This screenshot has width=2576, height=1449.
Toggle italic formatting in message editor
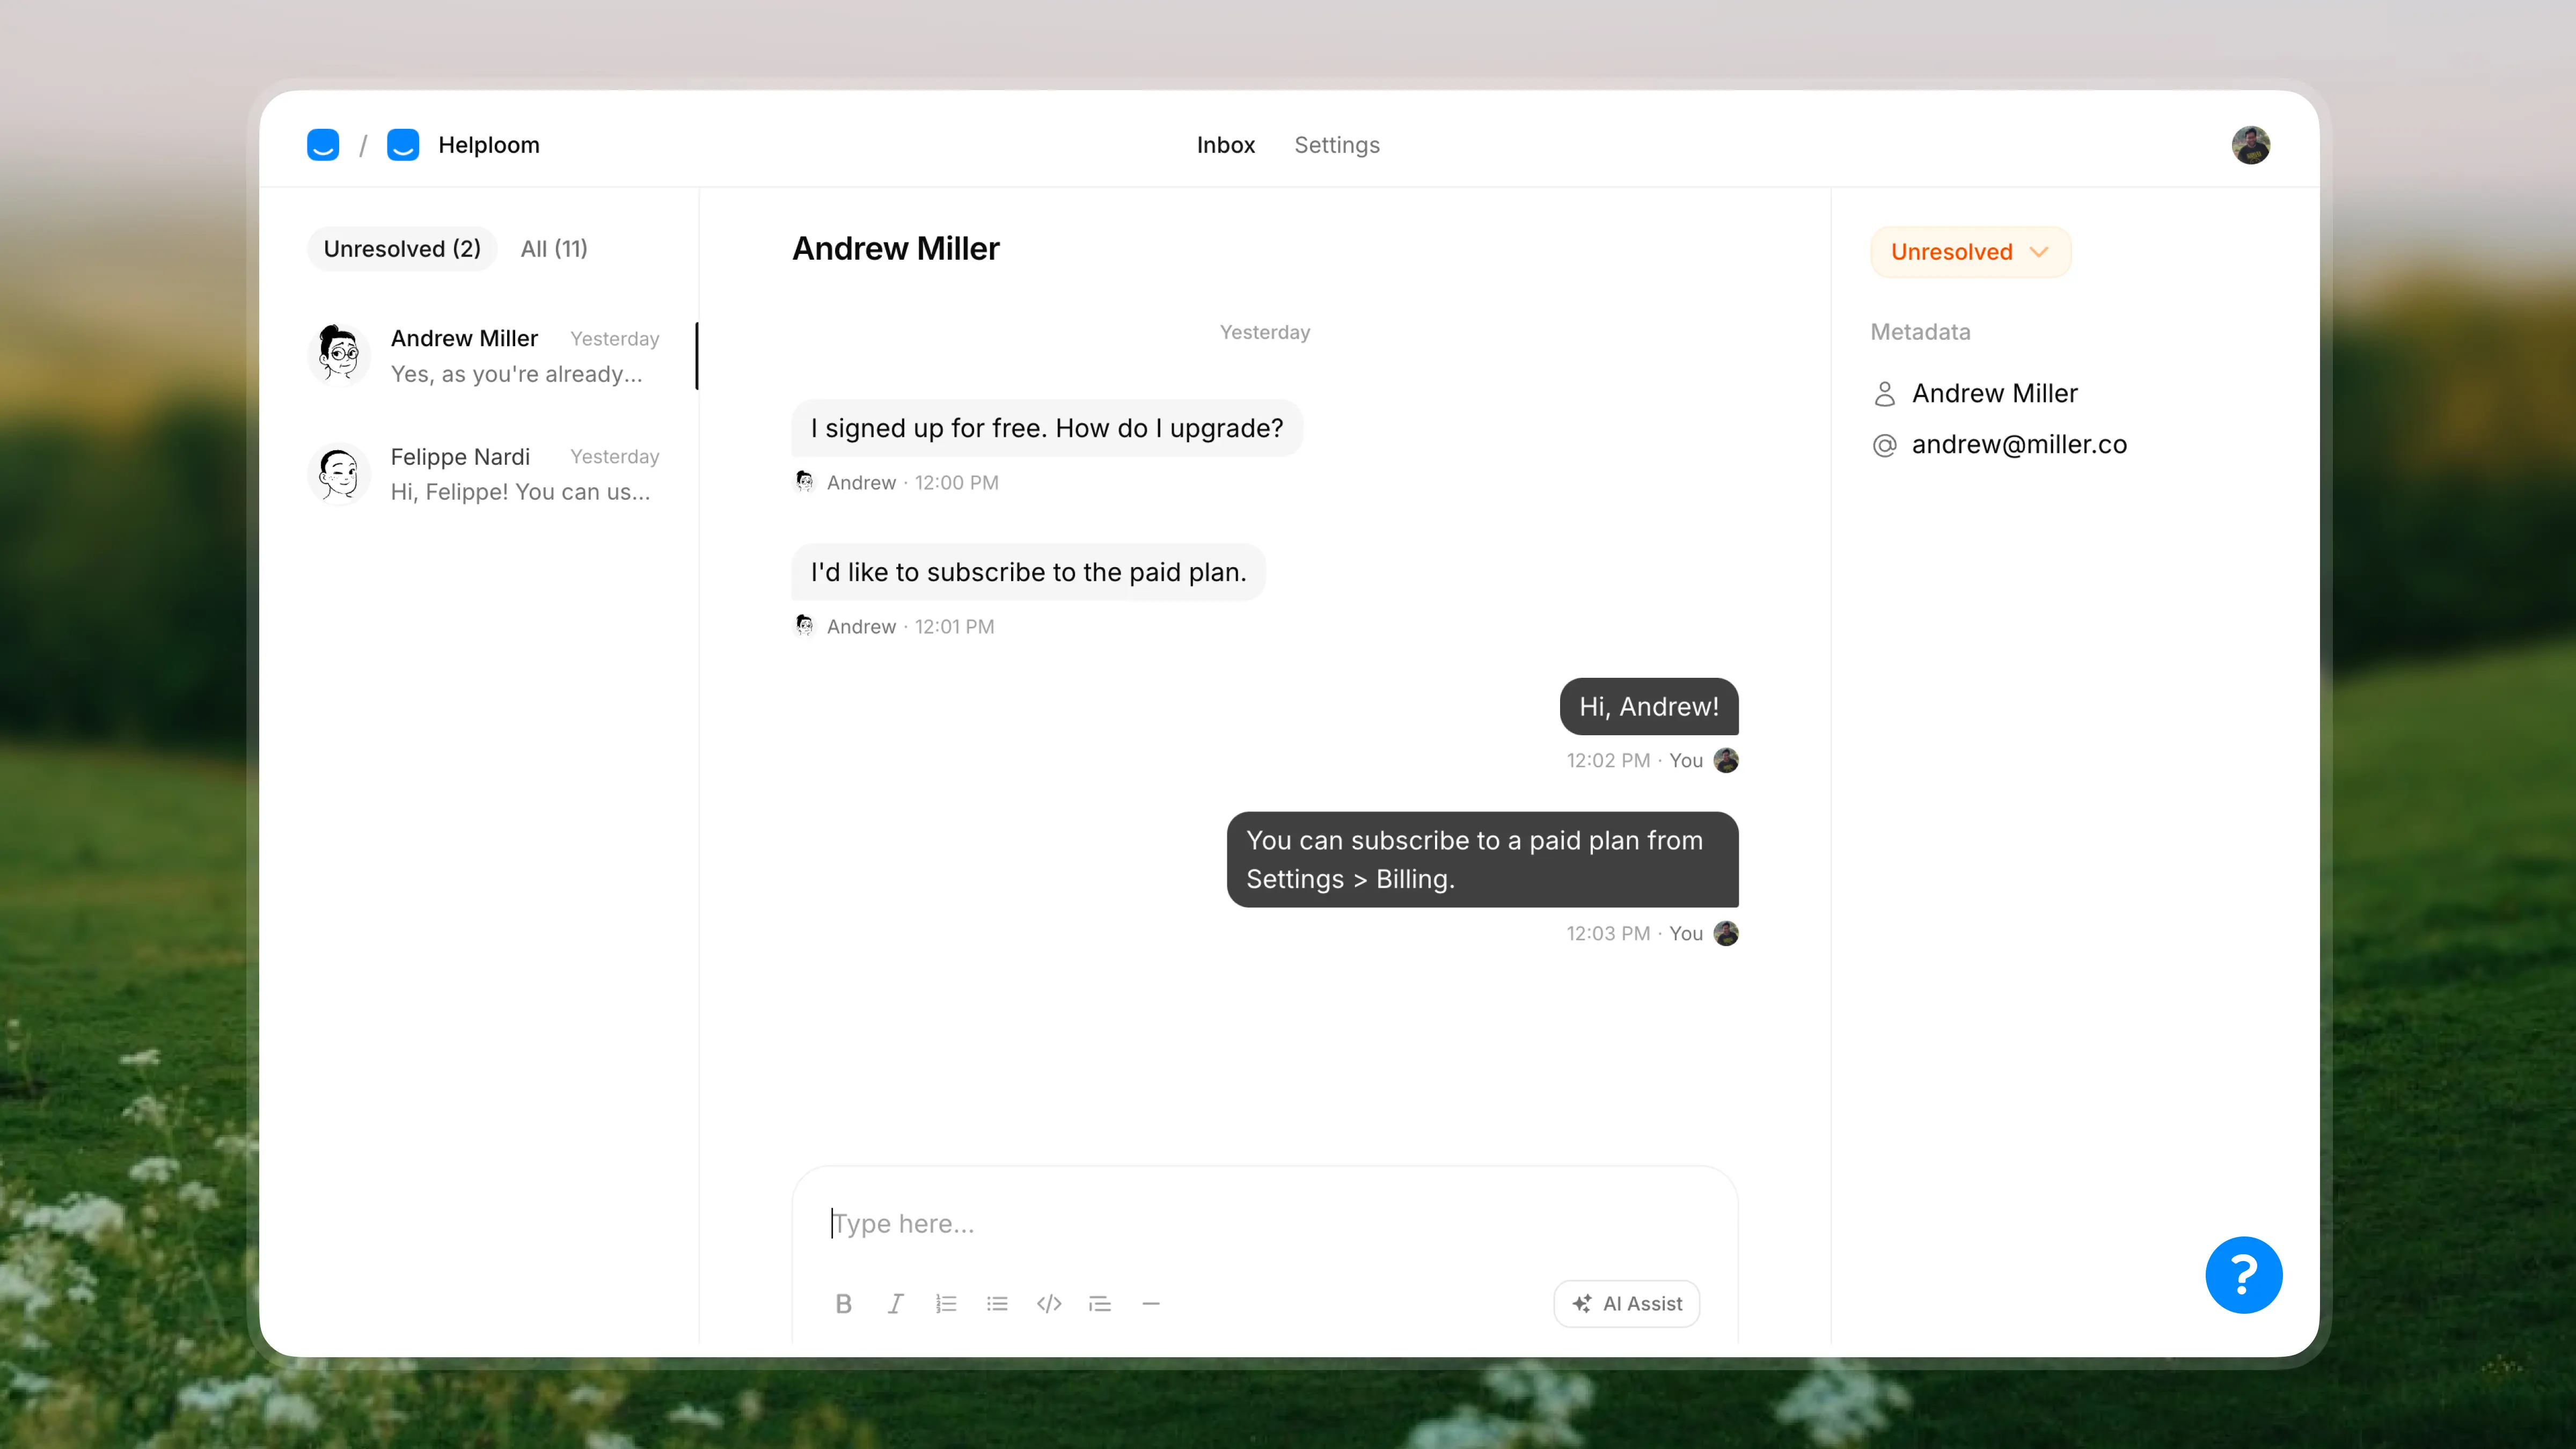coord(895,1303)
